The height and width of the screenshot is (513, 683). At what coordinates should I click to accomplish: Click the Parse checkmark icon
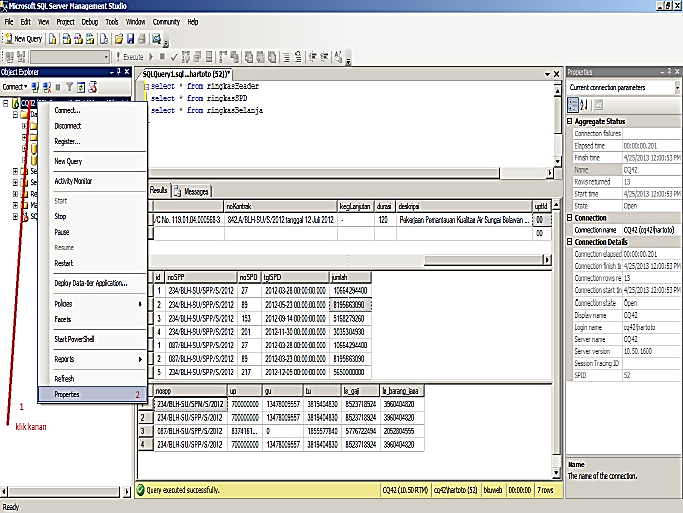pos(174,57)
